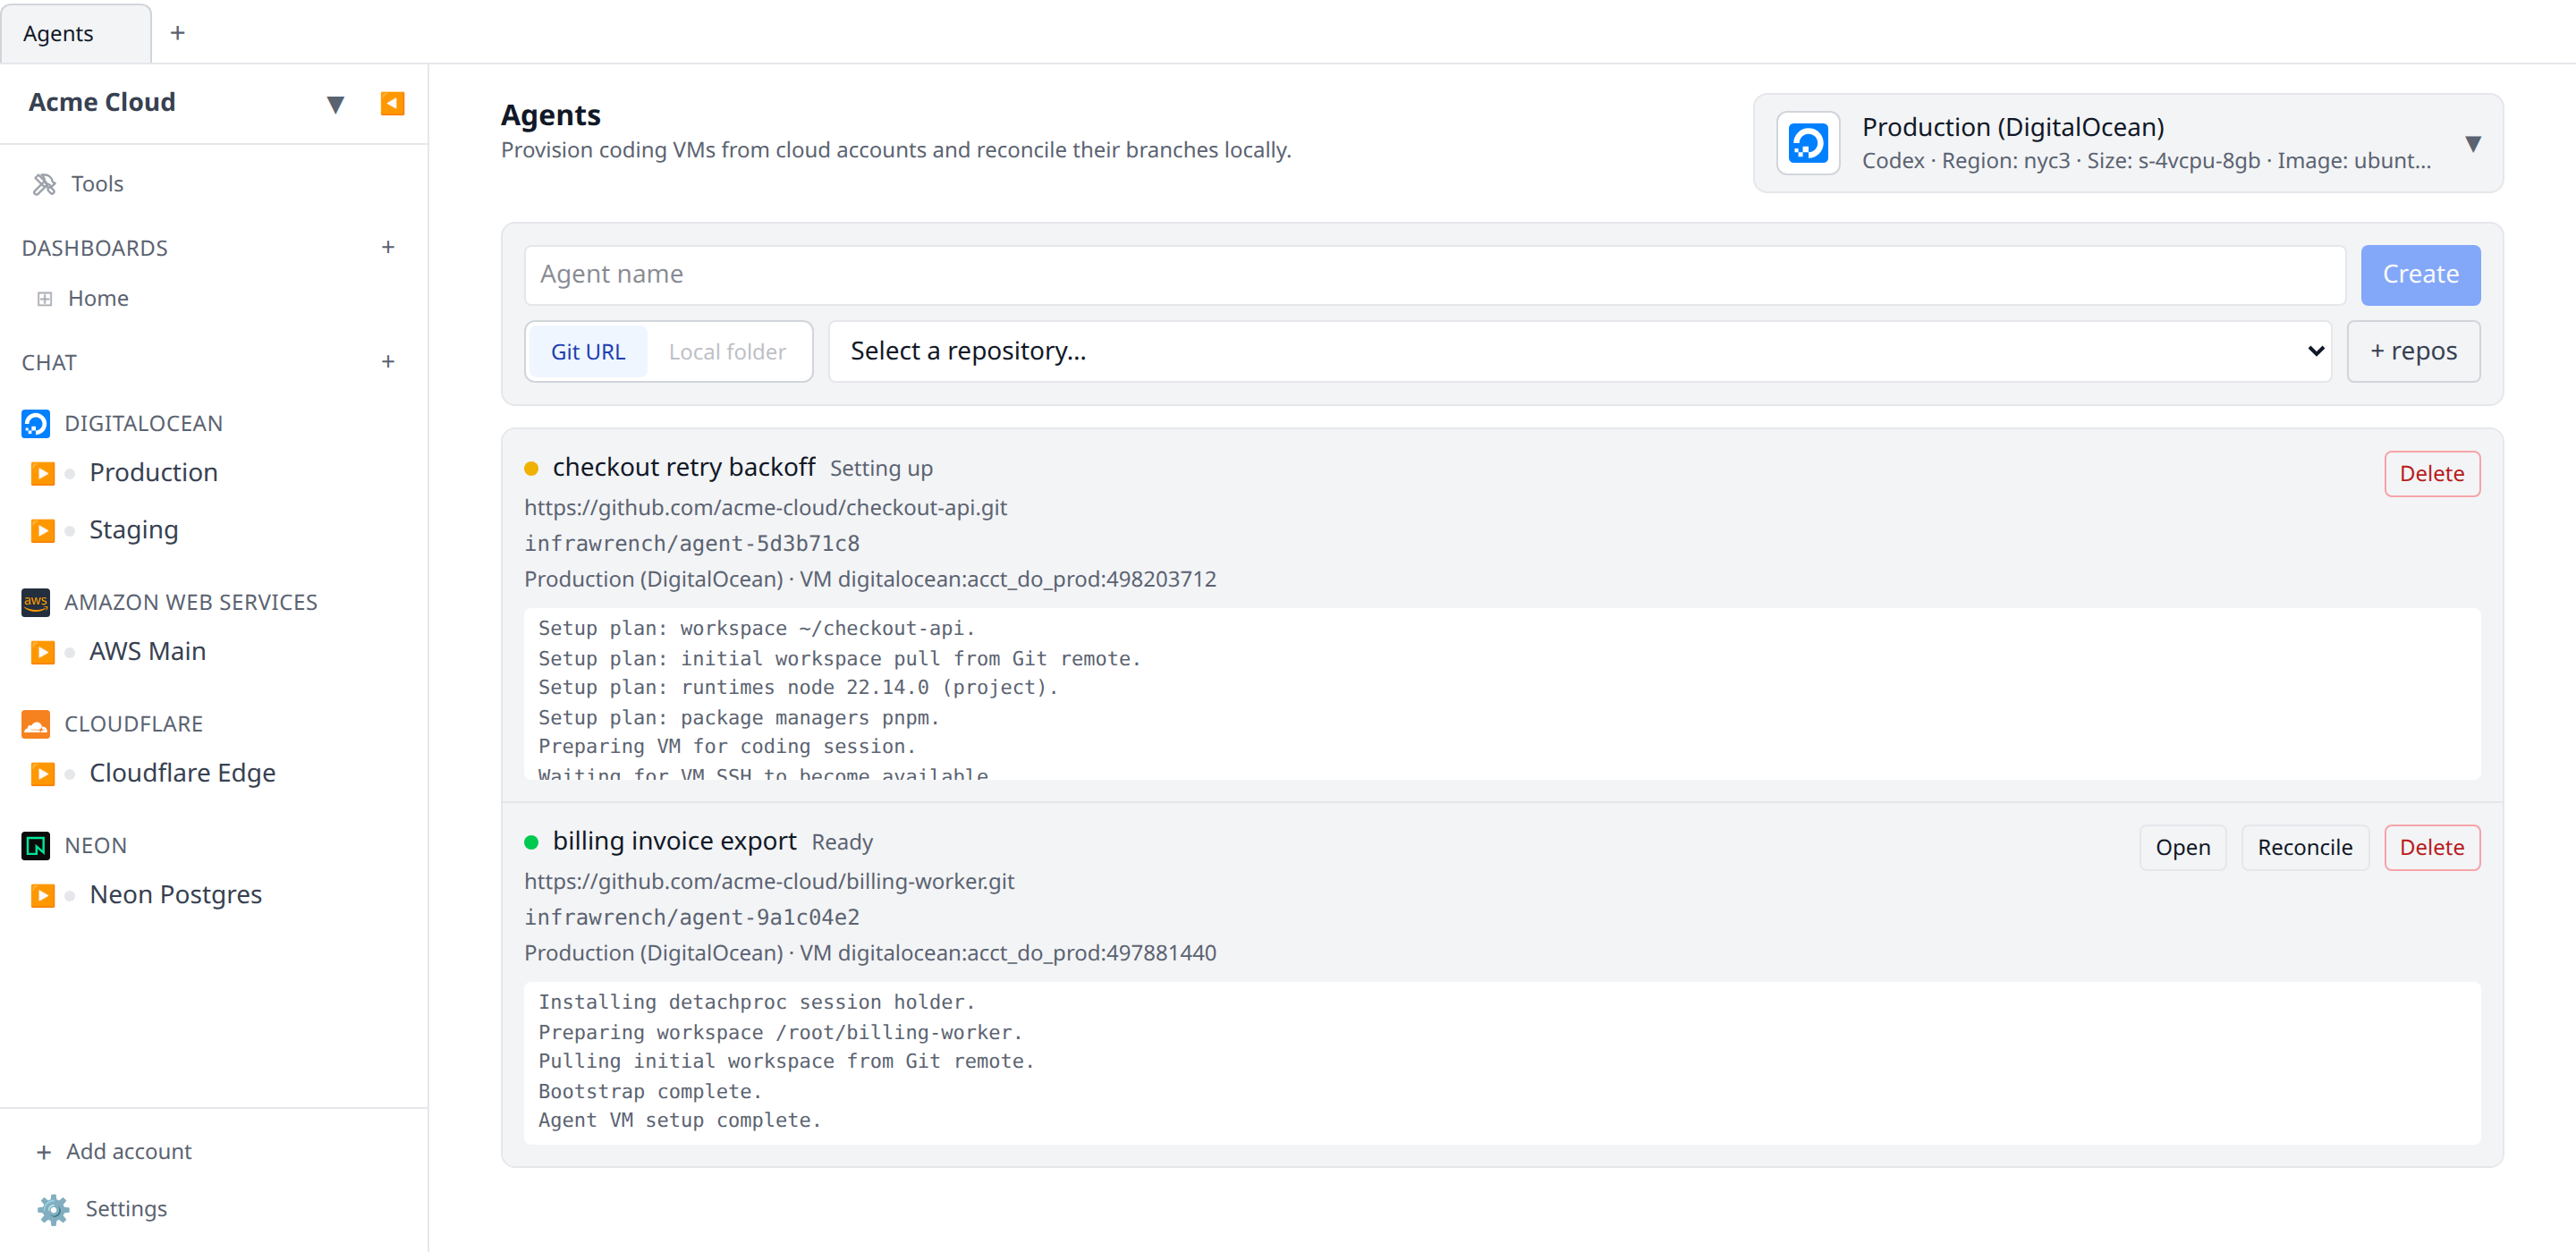Viewport: 2576px width, 1252px height.
Task: Click the AMAZON WEB SERVICES section header
Action: (190, 602)
